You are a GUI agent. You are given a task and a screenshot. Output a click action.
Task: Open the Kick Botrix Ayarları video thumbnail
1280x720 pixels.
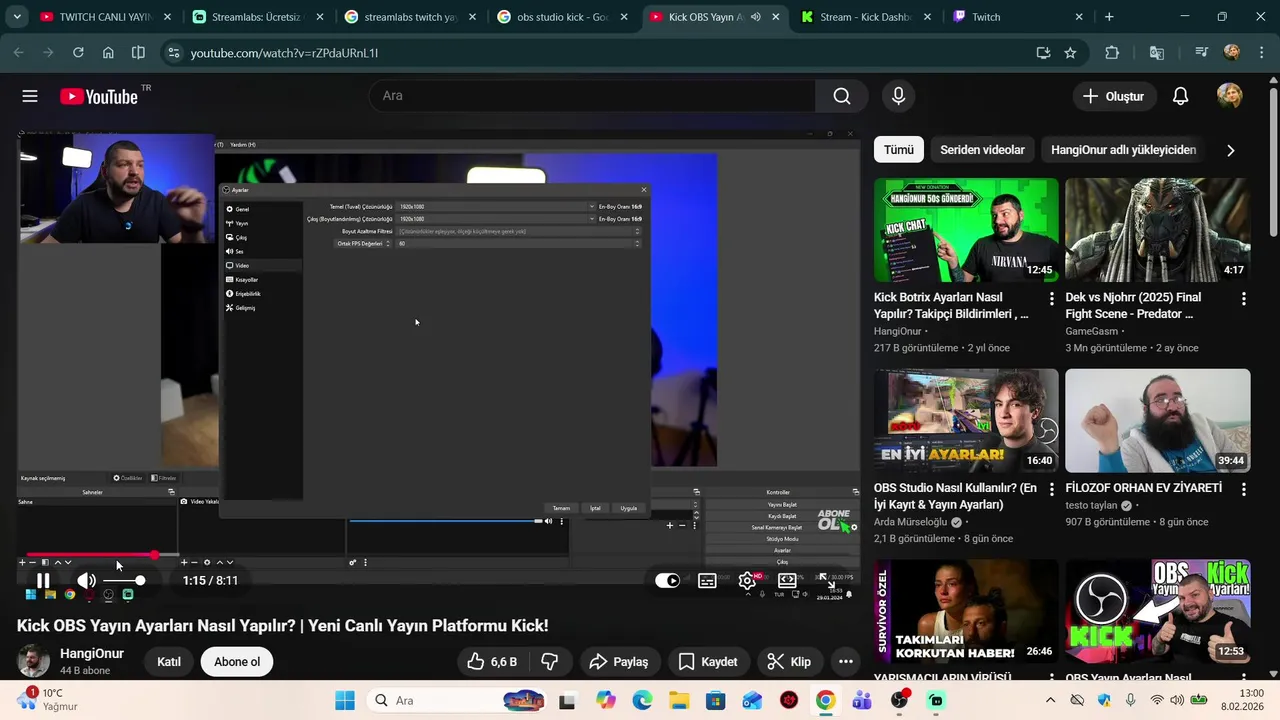pyautogui.click(x=966, y=230)
